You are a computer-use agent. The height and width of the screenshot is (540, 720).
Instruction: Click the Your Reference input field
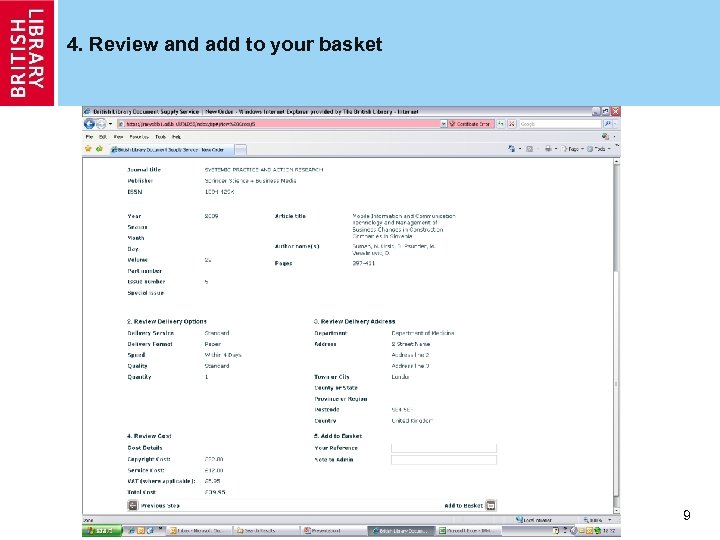[444, 448]
